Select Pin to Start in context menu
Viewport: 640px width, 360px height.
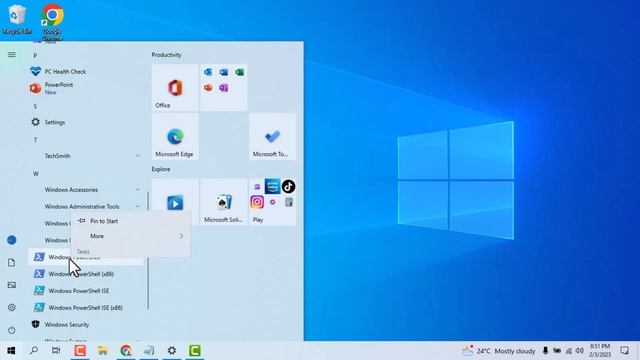pos(130,221)
